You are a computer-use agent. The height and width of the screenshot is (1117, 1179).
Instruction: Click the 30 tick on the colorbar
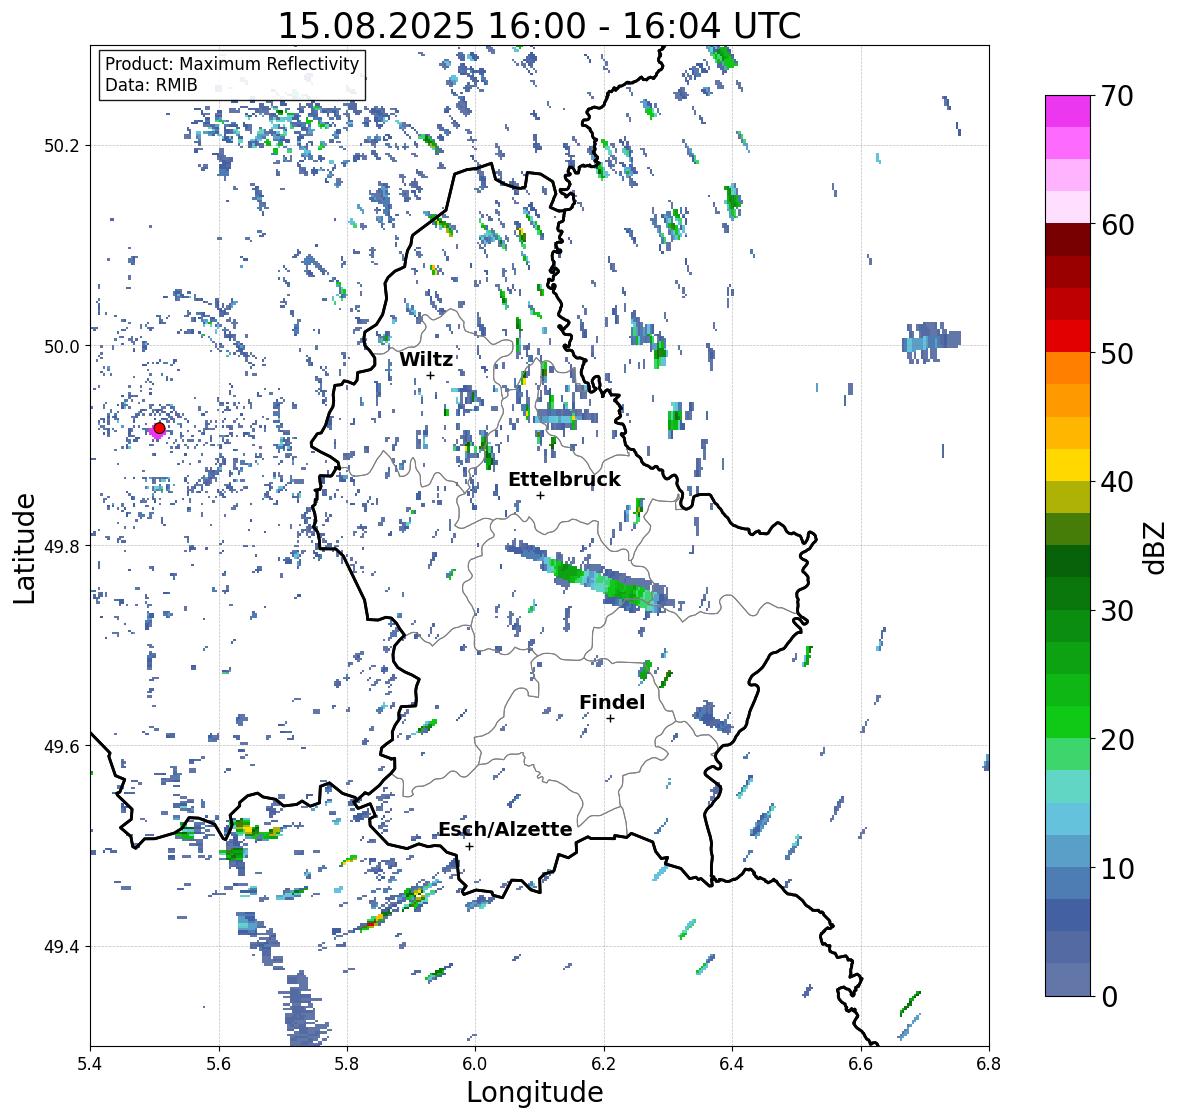coord(1117,610)
